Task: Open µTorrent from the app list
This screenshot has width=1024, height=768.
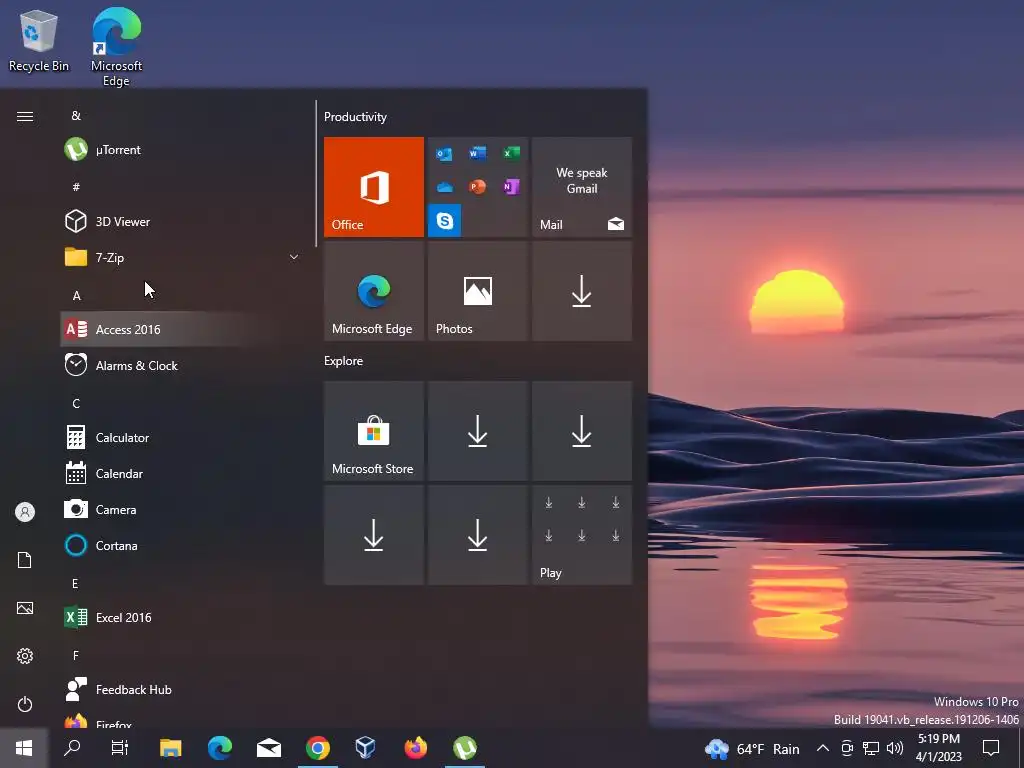Action: (x=180, y=150)
